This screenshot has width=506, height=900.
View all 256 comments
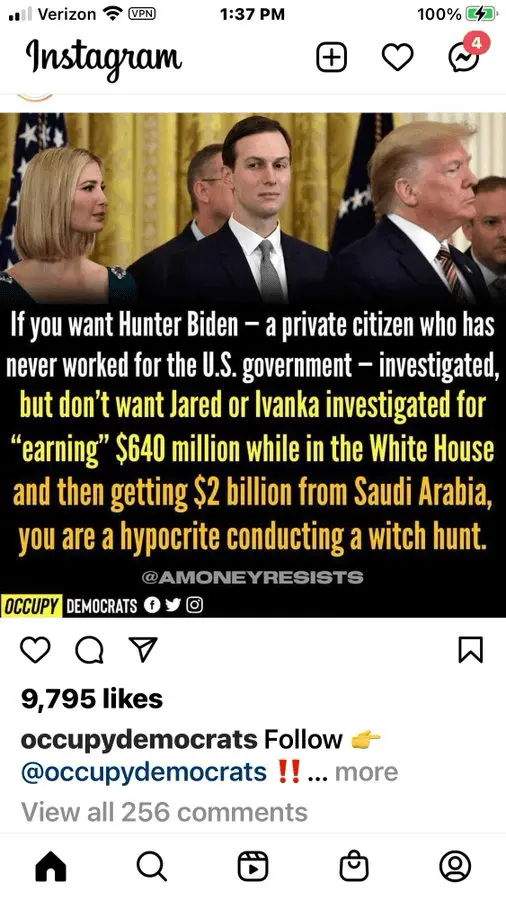point(164,812)
